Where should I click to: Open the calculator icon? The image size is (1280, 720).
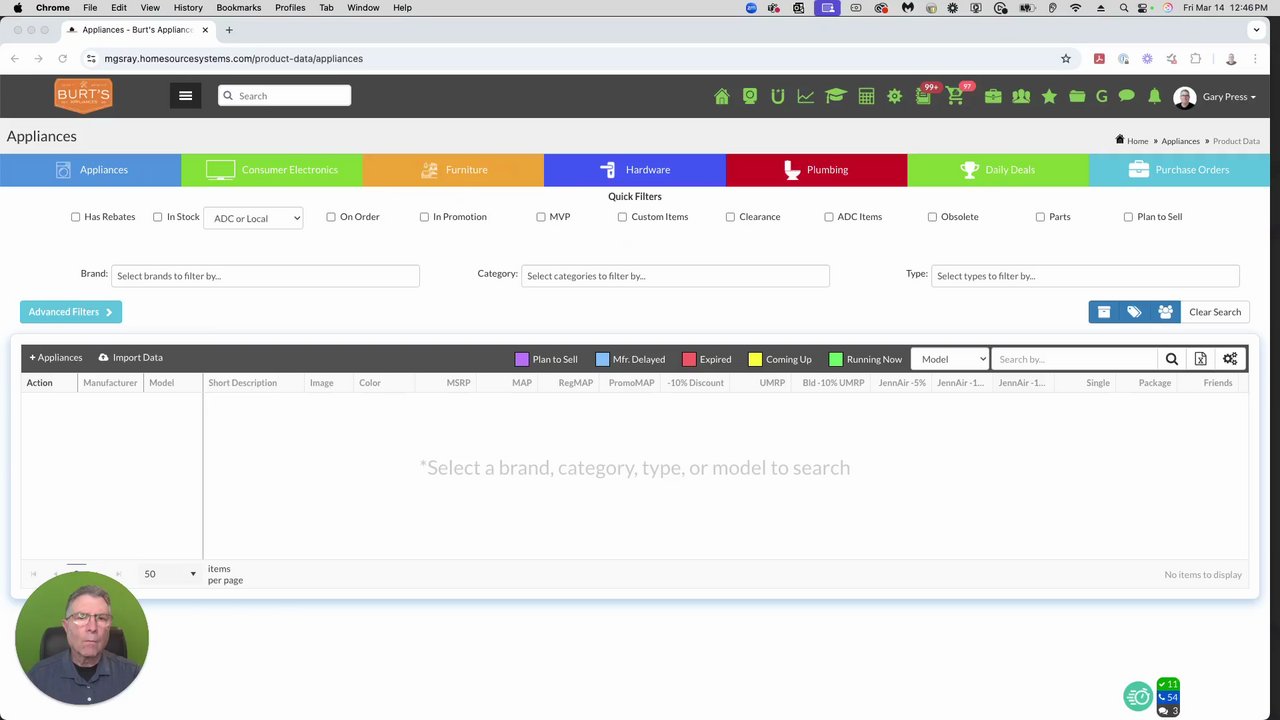[866, 96]
